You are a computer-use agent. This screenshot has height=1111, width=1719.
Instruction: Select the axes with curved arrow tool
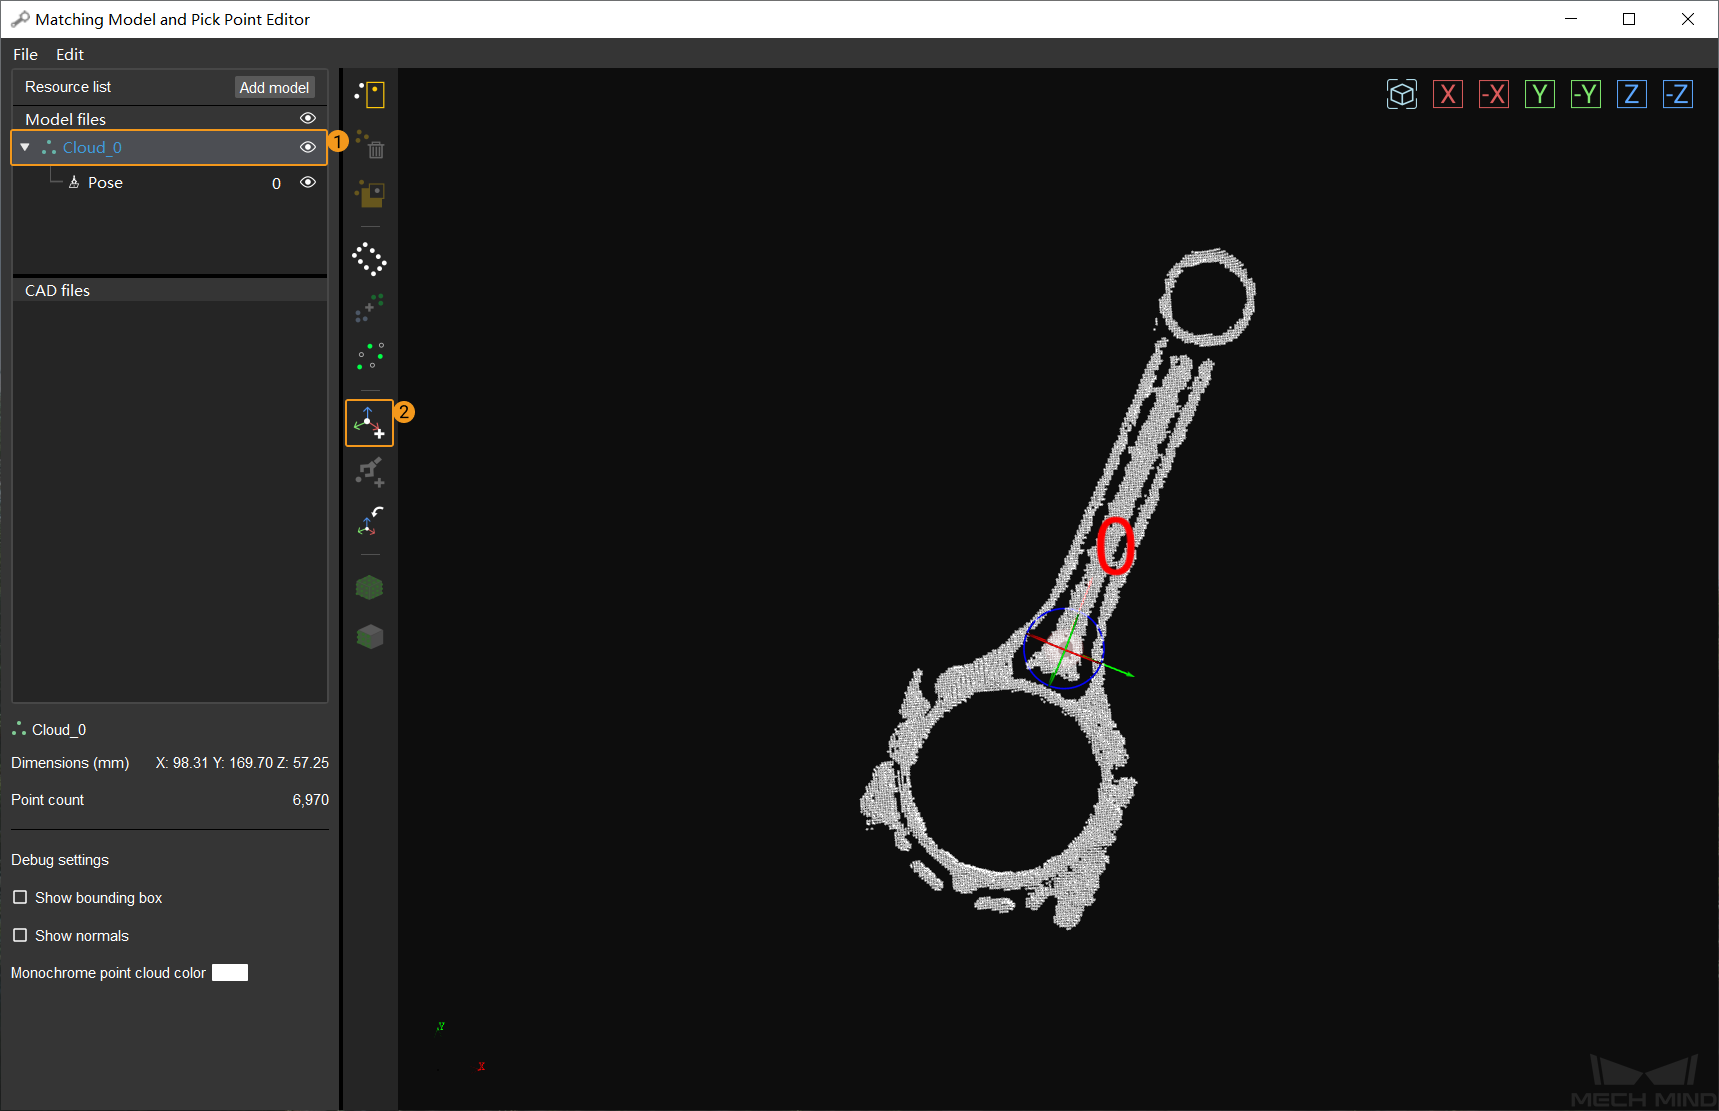(370, 520)
